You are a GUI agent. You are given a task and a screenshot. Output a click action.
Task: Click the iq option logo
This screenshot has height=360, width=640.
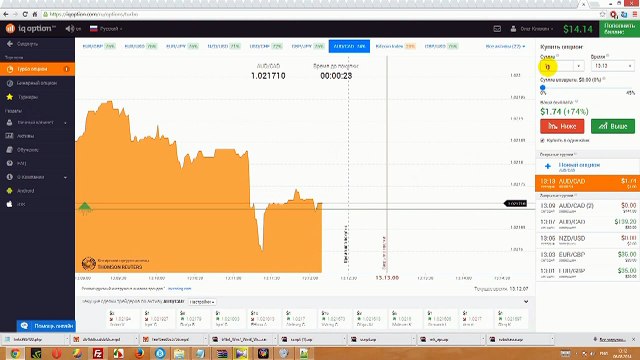(x=31, y=29)
